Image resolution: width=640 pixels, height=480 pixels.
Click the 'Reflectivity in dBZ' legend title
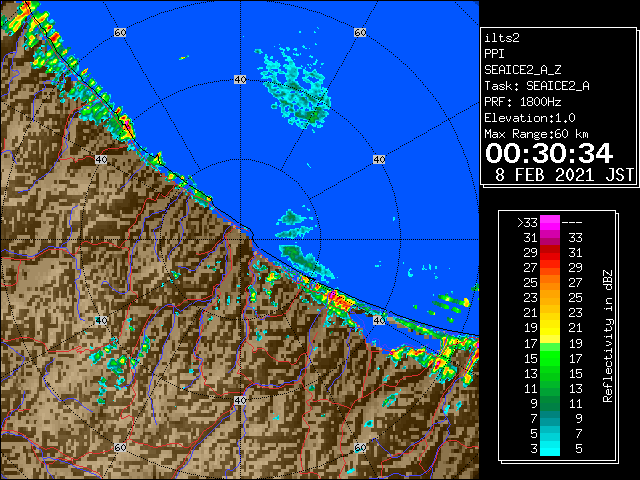(x=607, y=336)
